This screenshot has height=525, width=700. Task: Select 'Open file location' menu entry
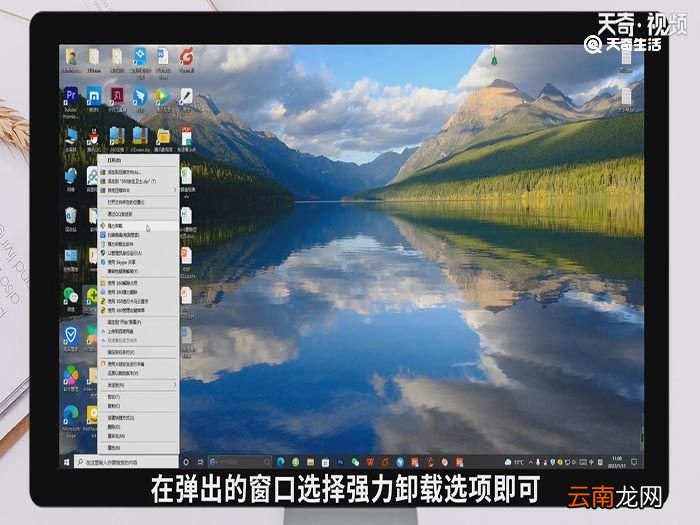click(138, 202)
